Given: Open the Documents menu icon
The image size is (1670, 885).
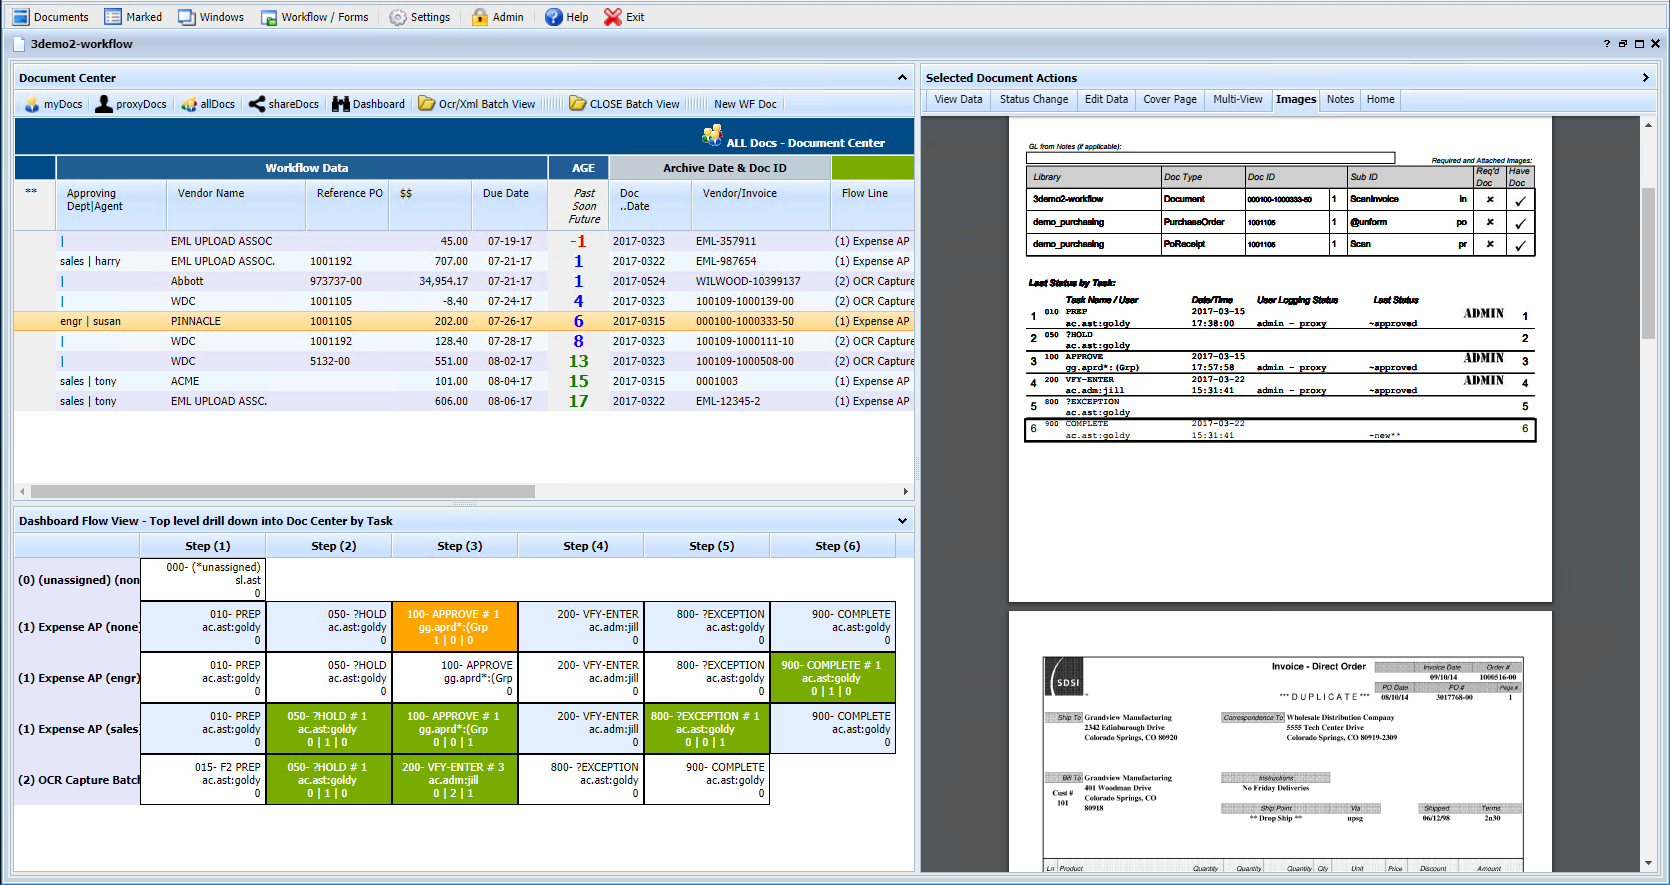Looking at the screenshot, I should [x=21, y=17].
